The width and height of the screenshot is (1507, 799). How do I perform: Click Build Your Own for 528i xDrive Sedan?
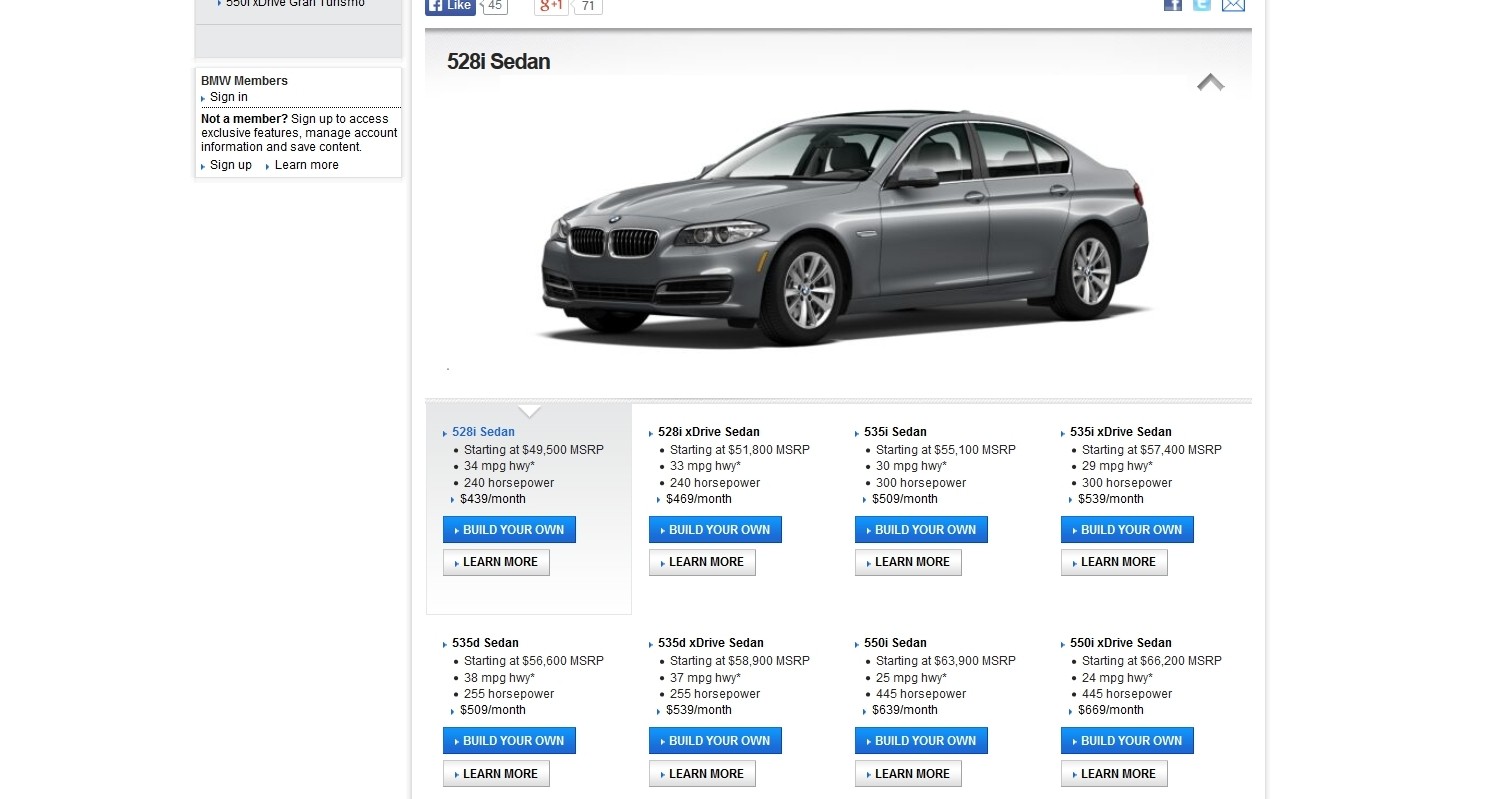[715, 530]
